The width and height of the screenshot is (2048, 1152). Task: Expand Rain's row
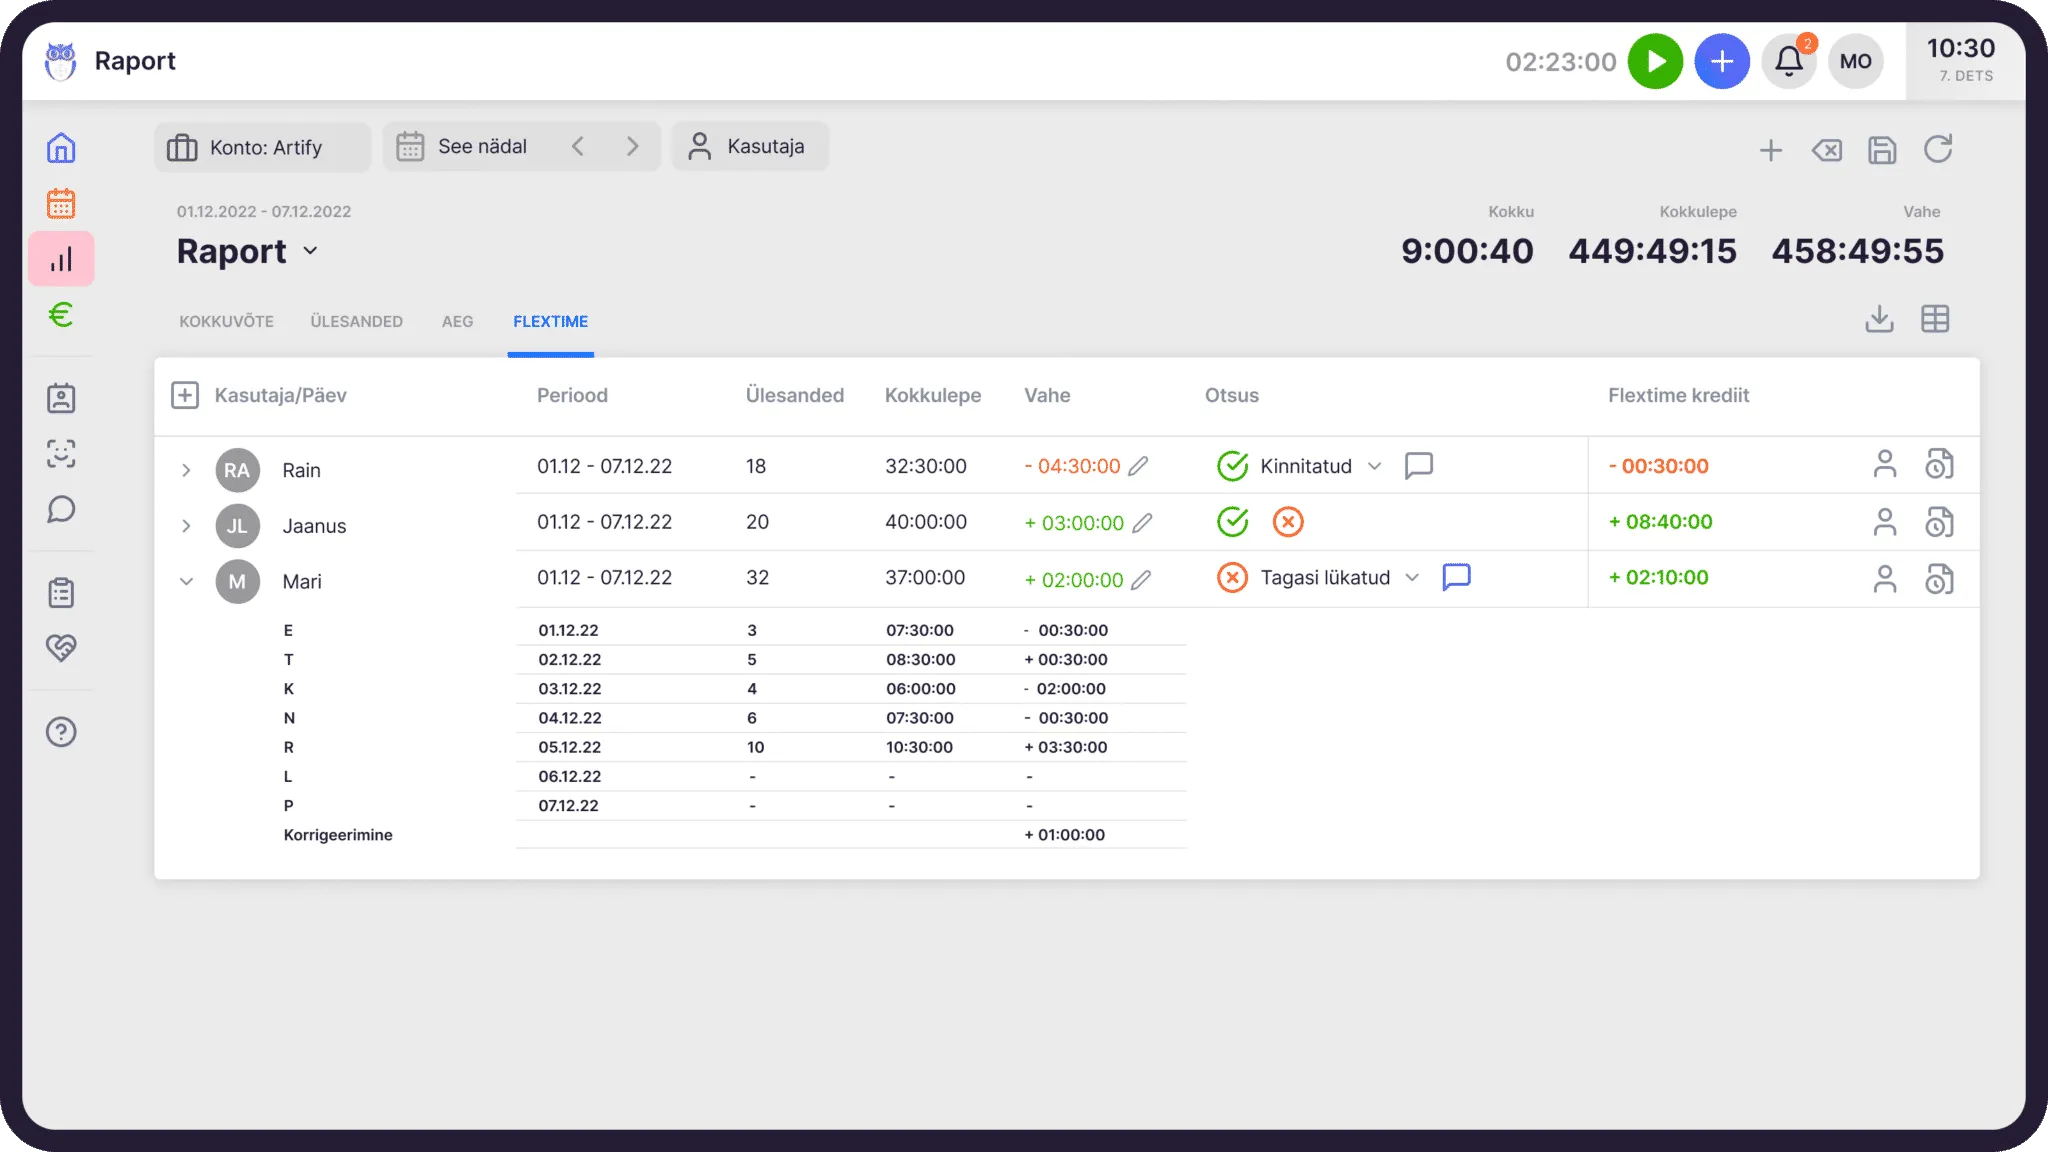point(186,470)
